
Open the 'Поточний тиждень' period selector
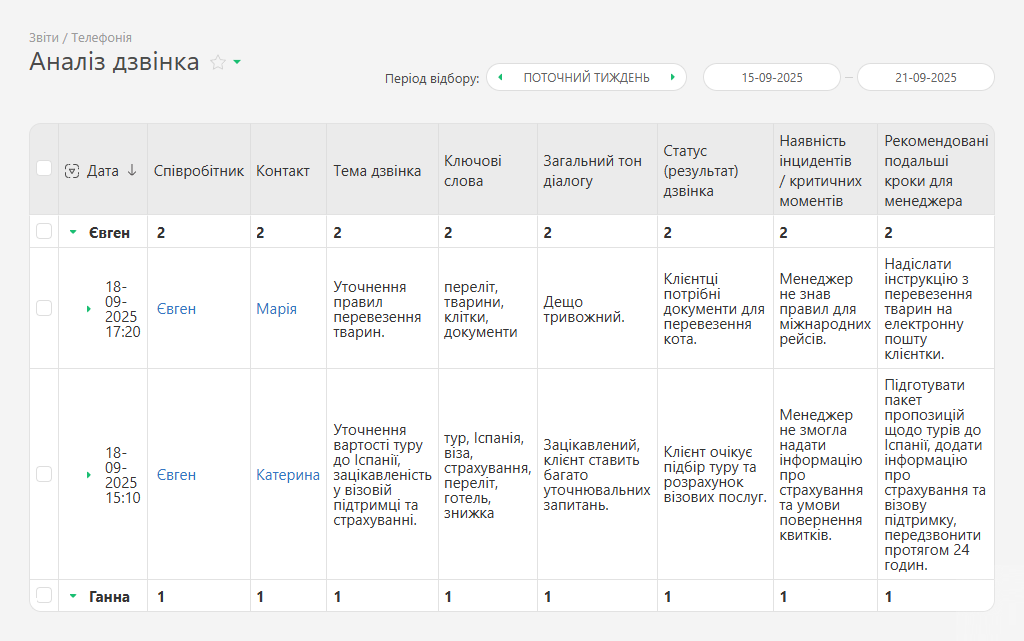[586, 77]
